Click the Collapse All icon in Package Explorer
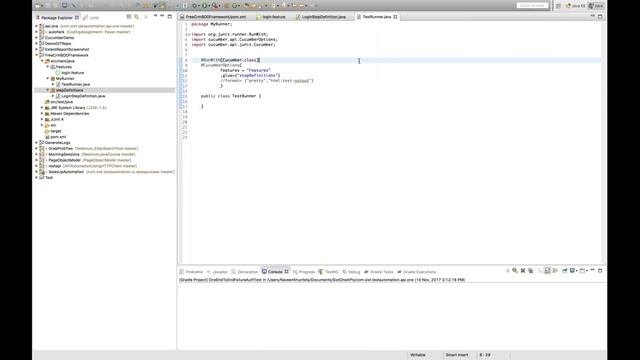640x360 pixels. click(x=129, y=17)
